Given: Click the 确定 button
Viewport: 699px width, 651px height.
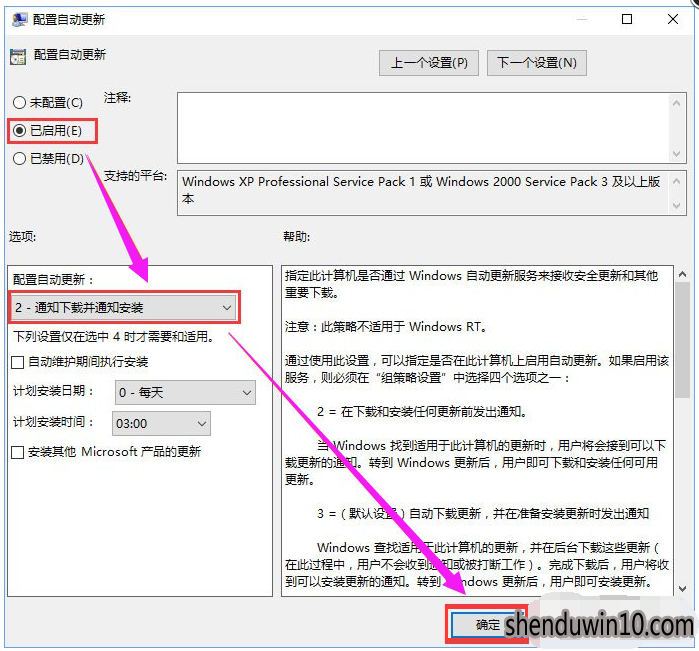Looking at the screenshot, I should tap(488, 625).
